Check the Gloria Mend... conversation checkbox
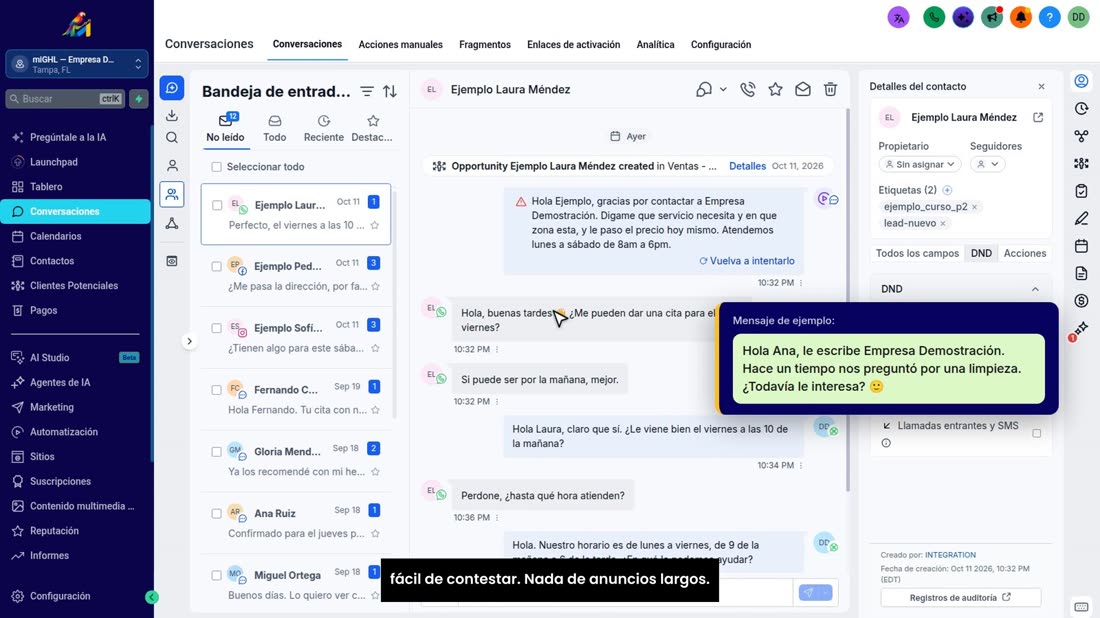 [x=216, y=452]
